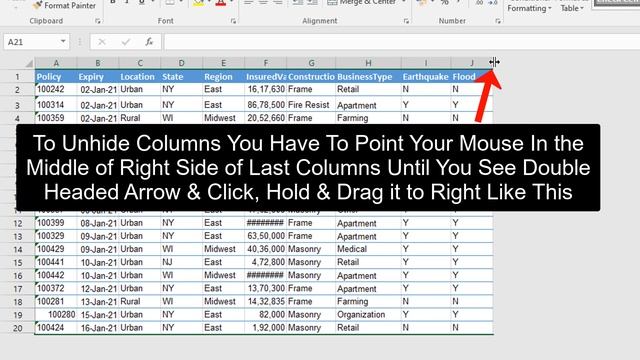Click the Expiry header cell
The image size is (640, 360).
click(98, 77)
